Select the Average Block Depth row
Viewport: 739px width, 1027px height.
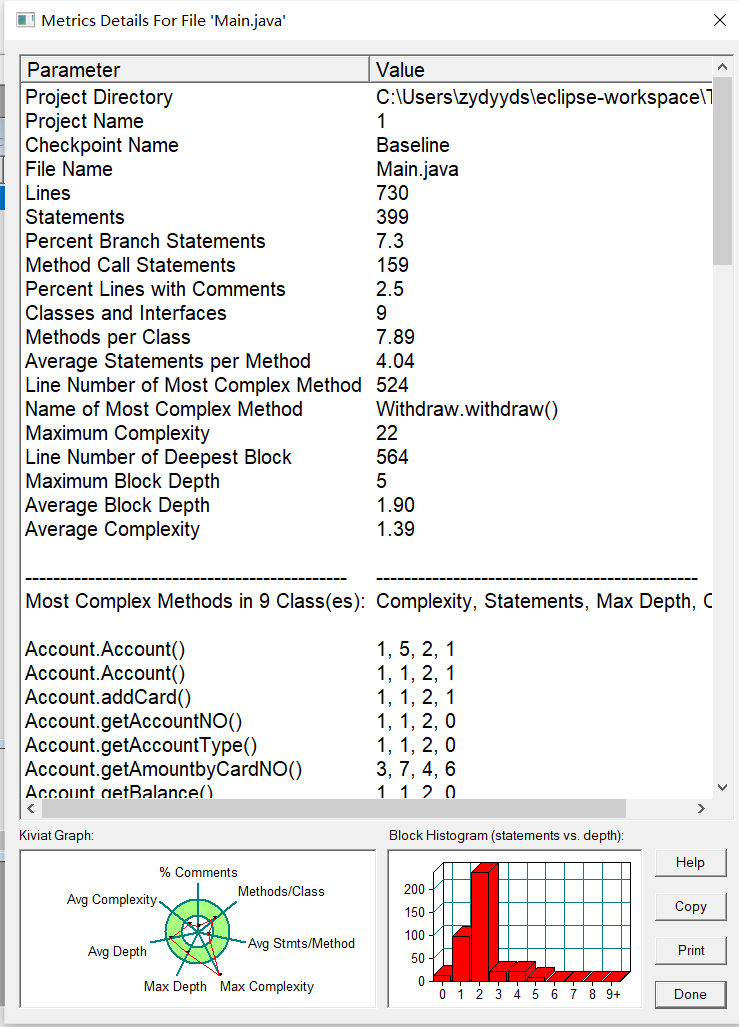[367, 505]
